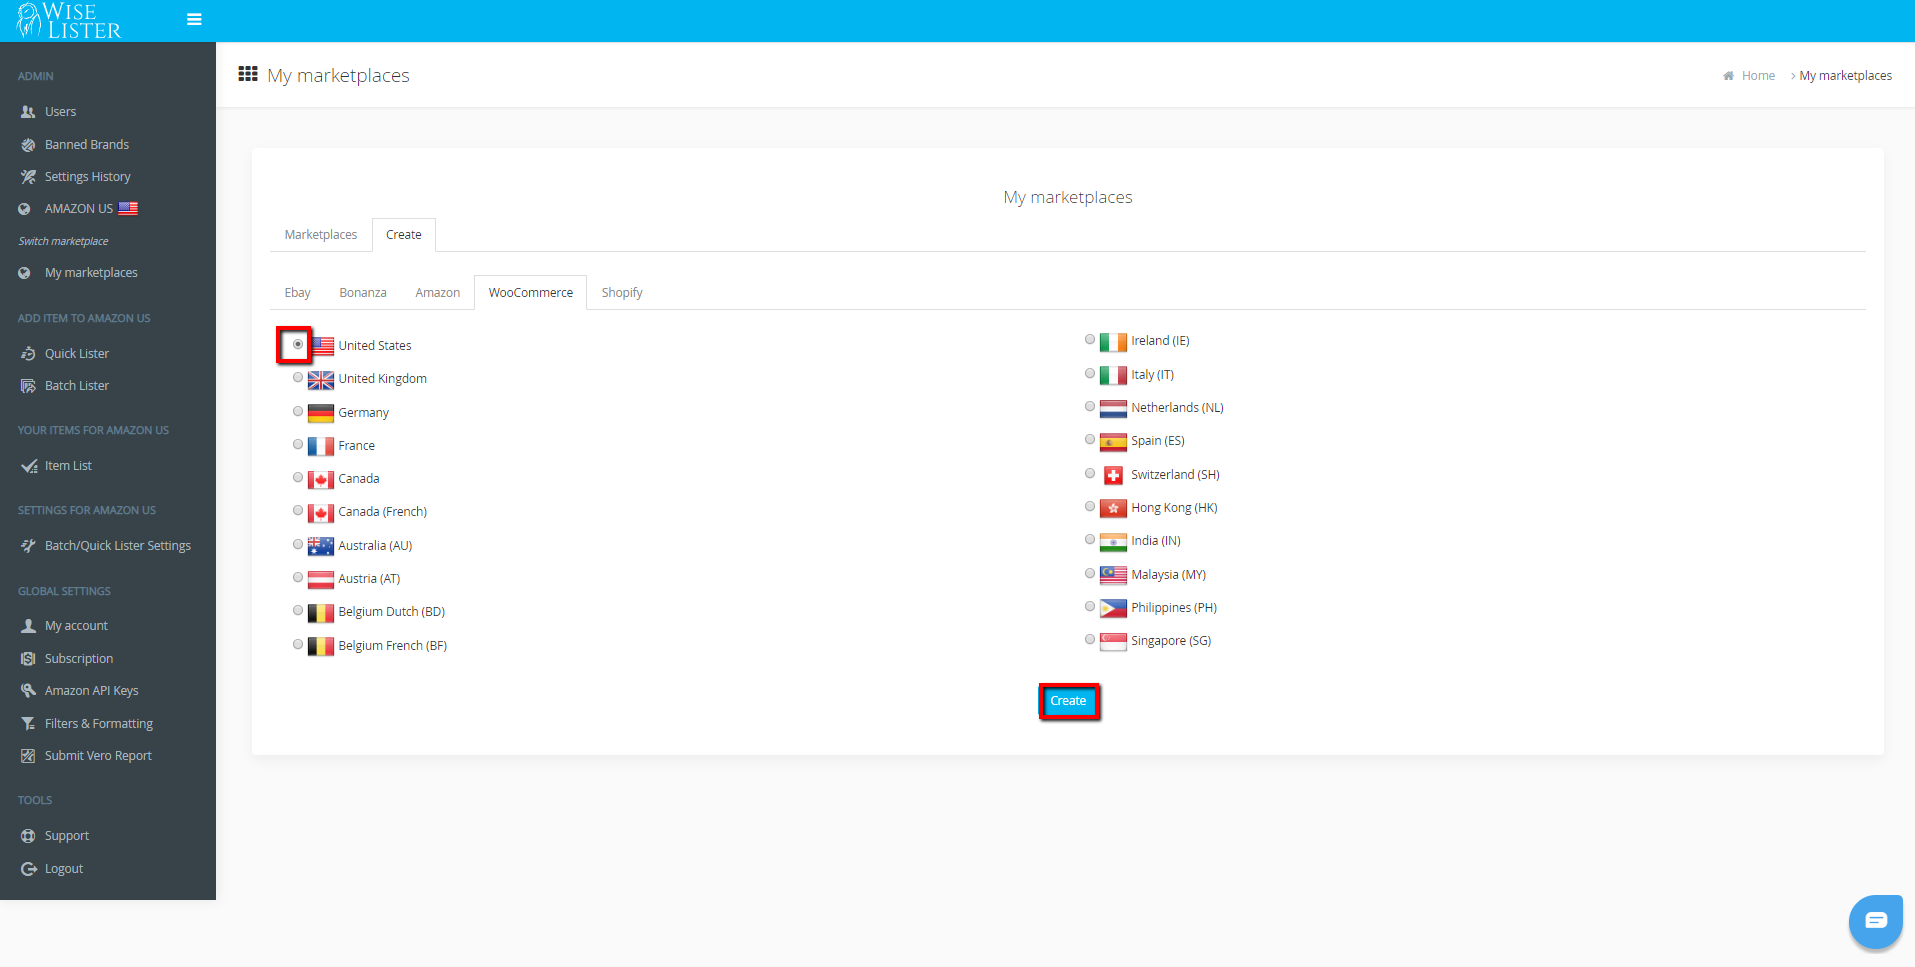This screenshot has width=1915, height=967.
Task: Click the Batch/Quick Lister Settings icon
Action: (28, 546)
